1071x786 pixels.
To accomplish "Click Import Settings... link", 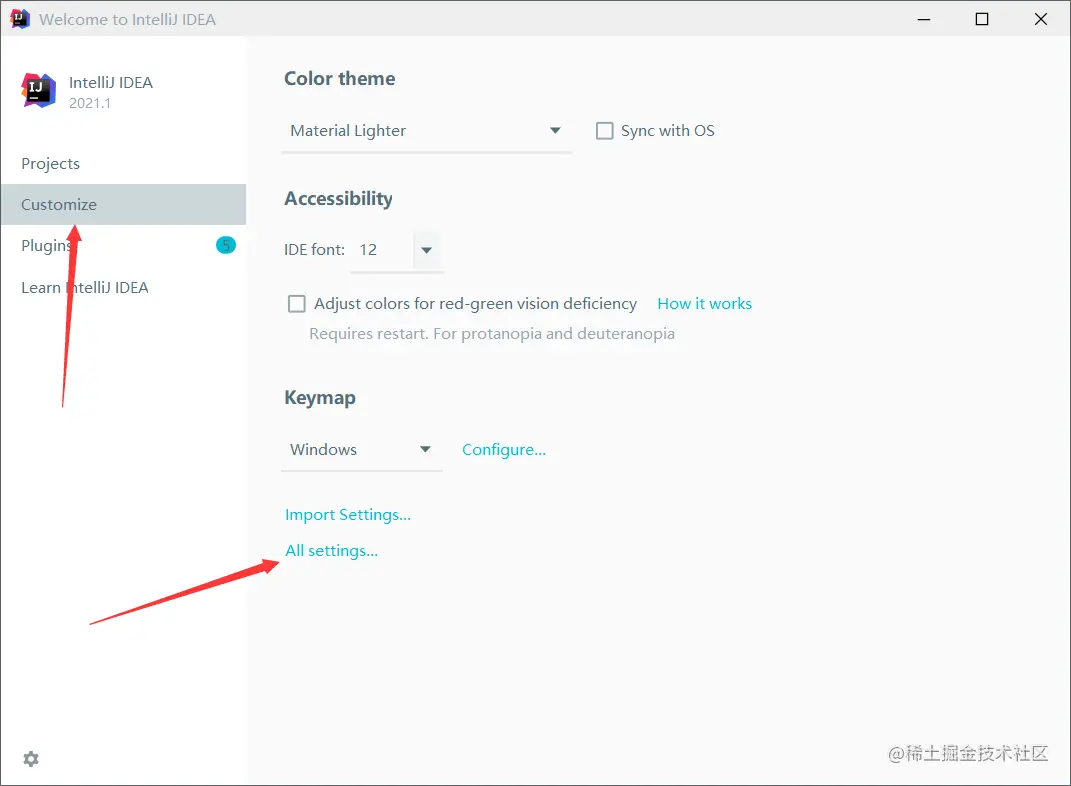I will point(348,515).
